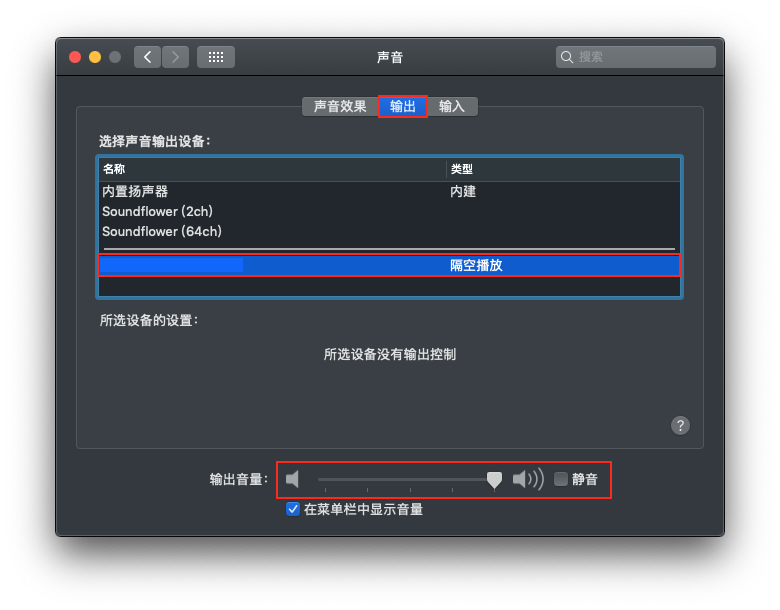Open the 输入 tab
This screenshot has height=610, width=780.
pyautogui.click(x=452, y=106)
